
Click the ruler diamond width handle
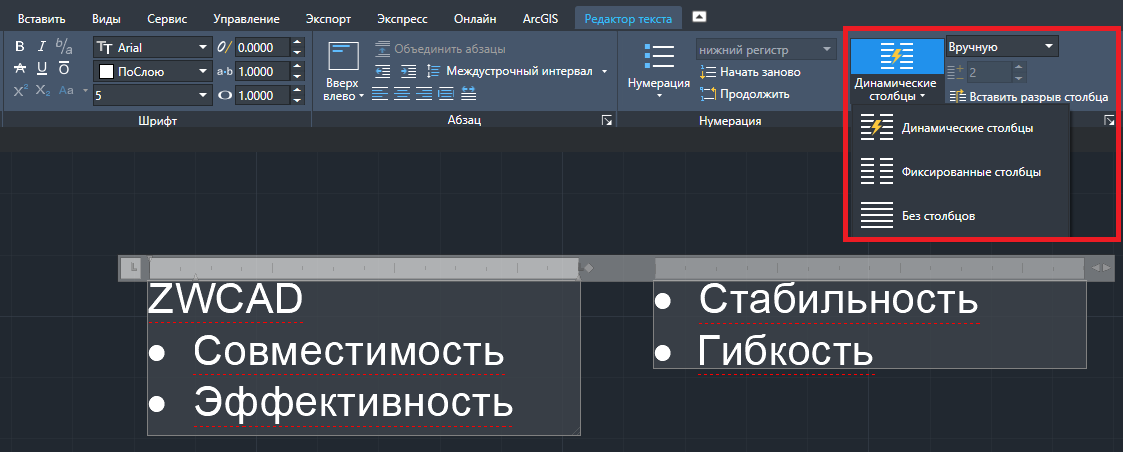point(589,268)
